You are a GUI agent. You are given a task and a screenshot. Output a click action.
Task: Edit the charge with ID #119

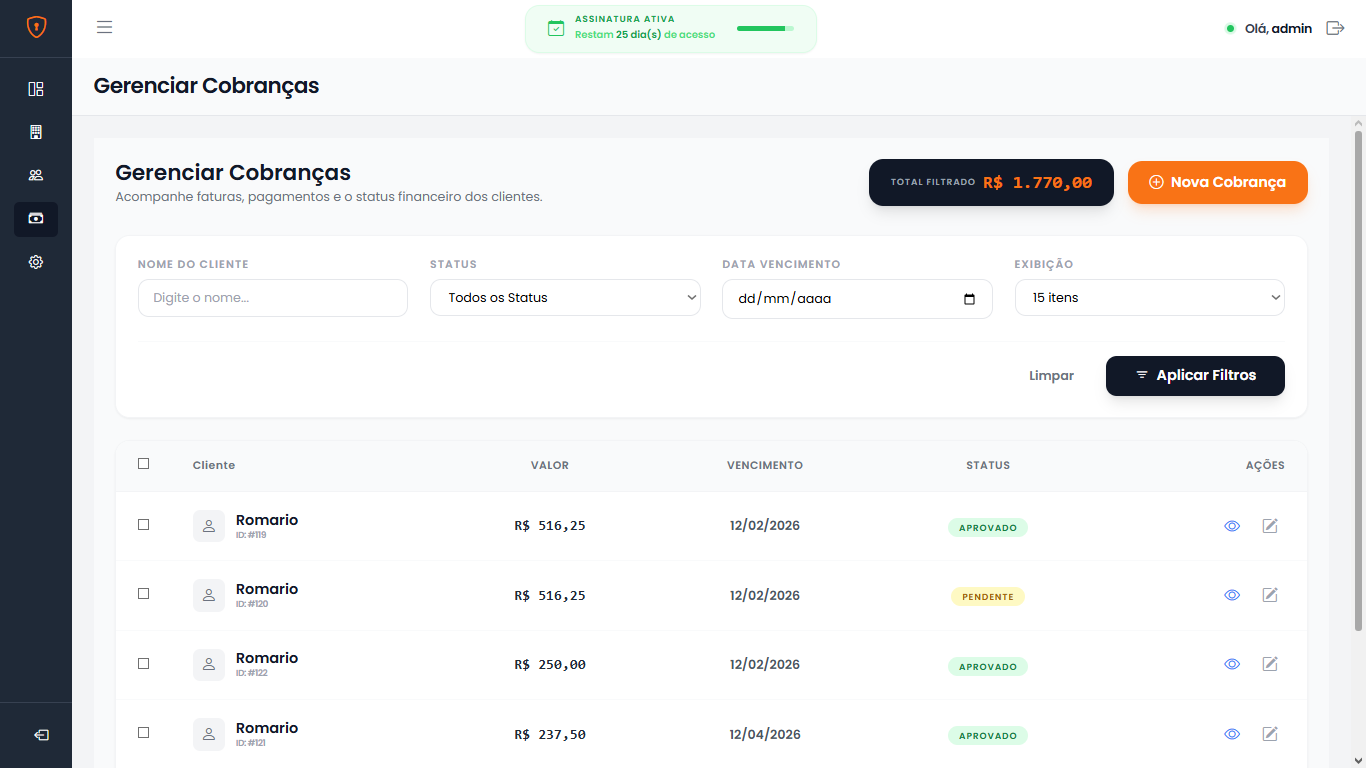click(x=1270, y=526)
